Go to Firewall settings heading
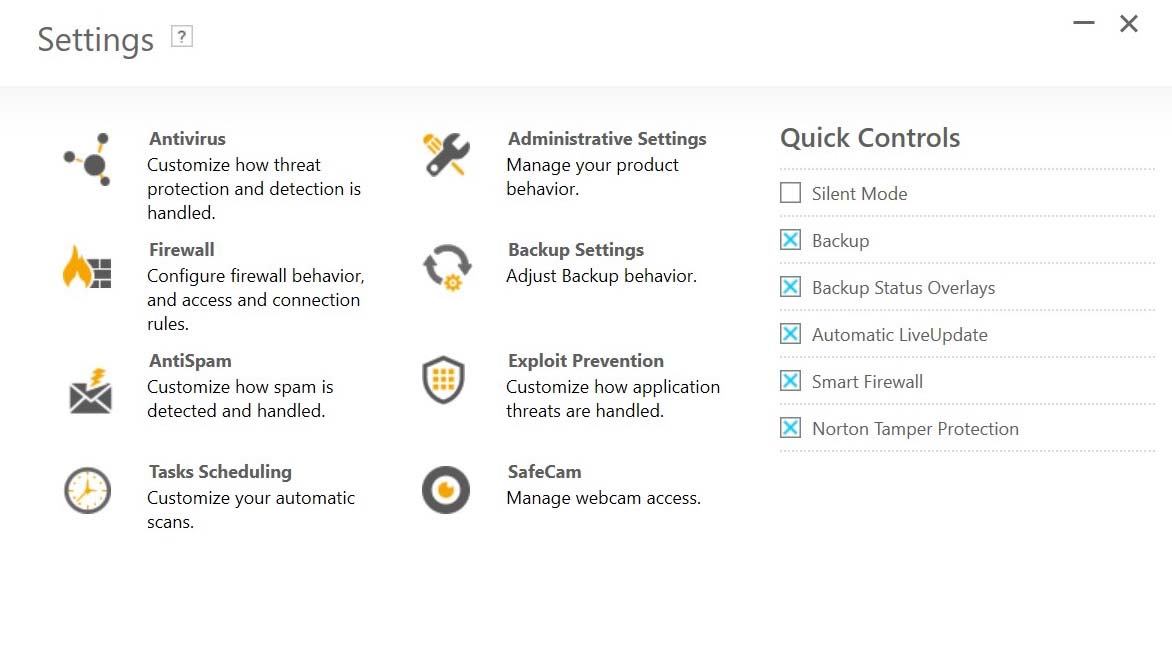1172x660 pixels. point(182,250)
